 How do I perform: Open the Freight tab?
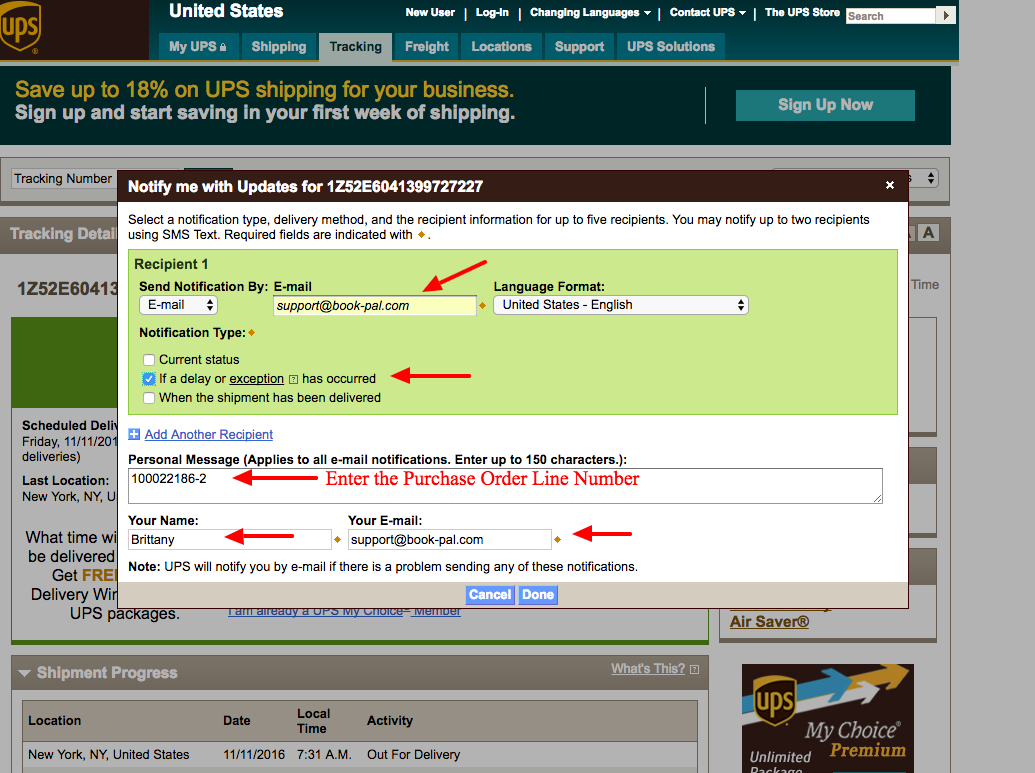(x=426, y=47)
